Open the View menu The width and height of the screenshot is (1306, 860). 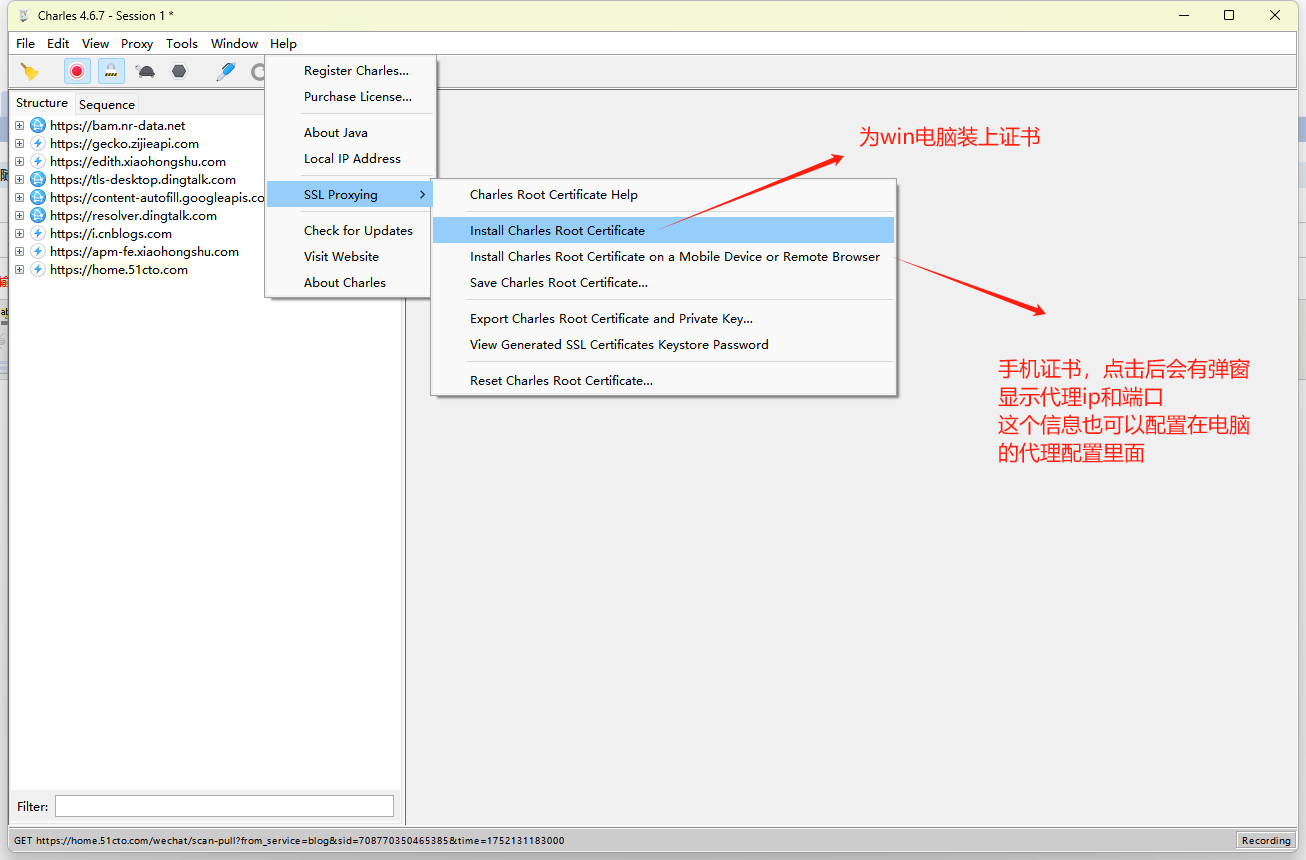coord(95,43)
